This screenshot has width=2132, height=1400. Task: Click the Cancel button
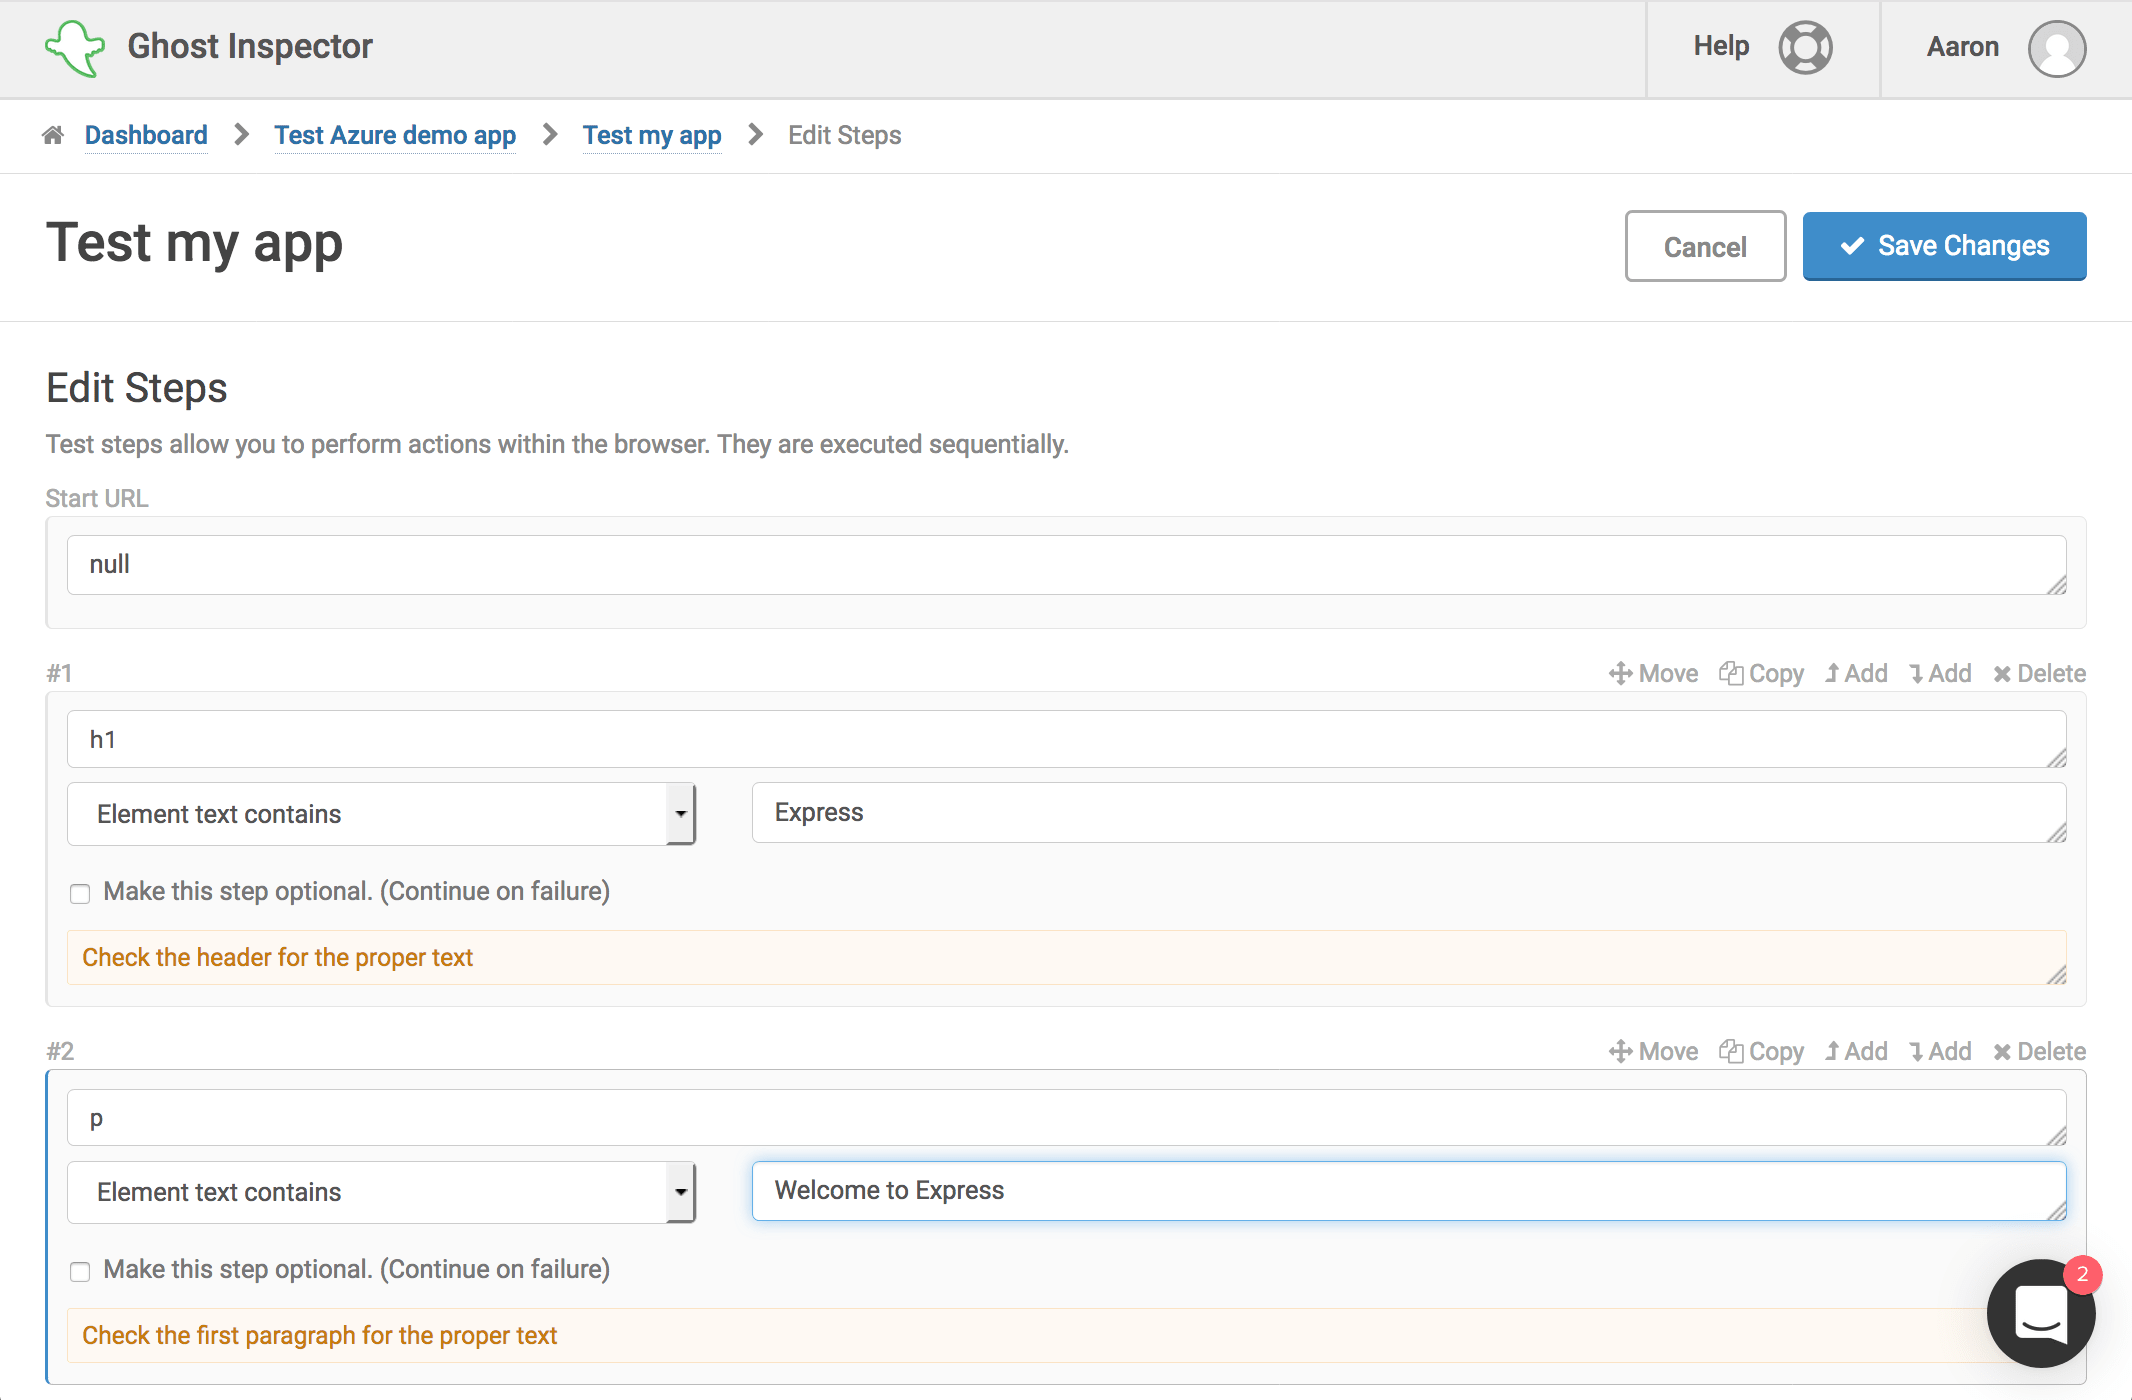pyautogui.click(x=1705, y=246)
